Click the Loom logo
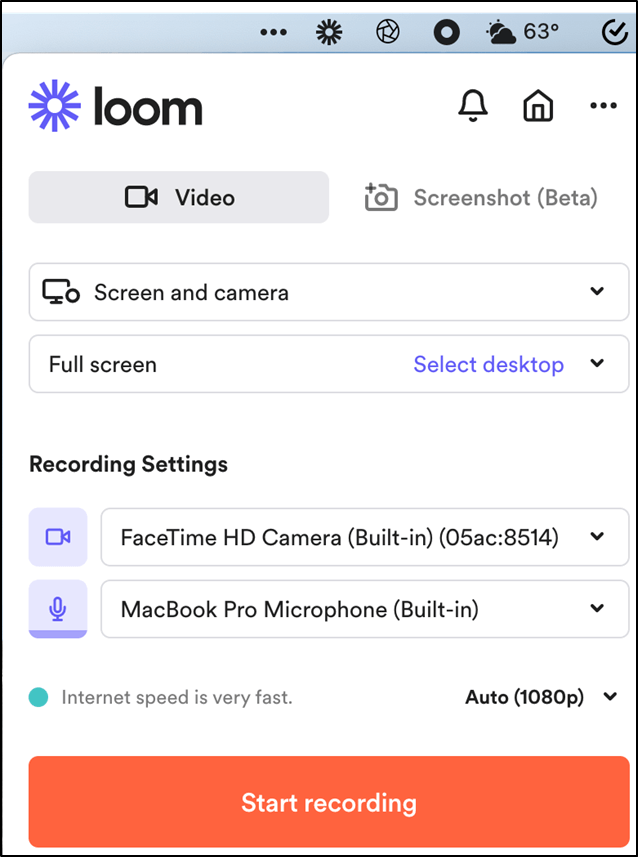Screen dimensions: 638x857 (116, 107)
